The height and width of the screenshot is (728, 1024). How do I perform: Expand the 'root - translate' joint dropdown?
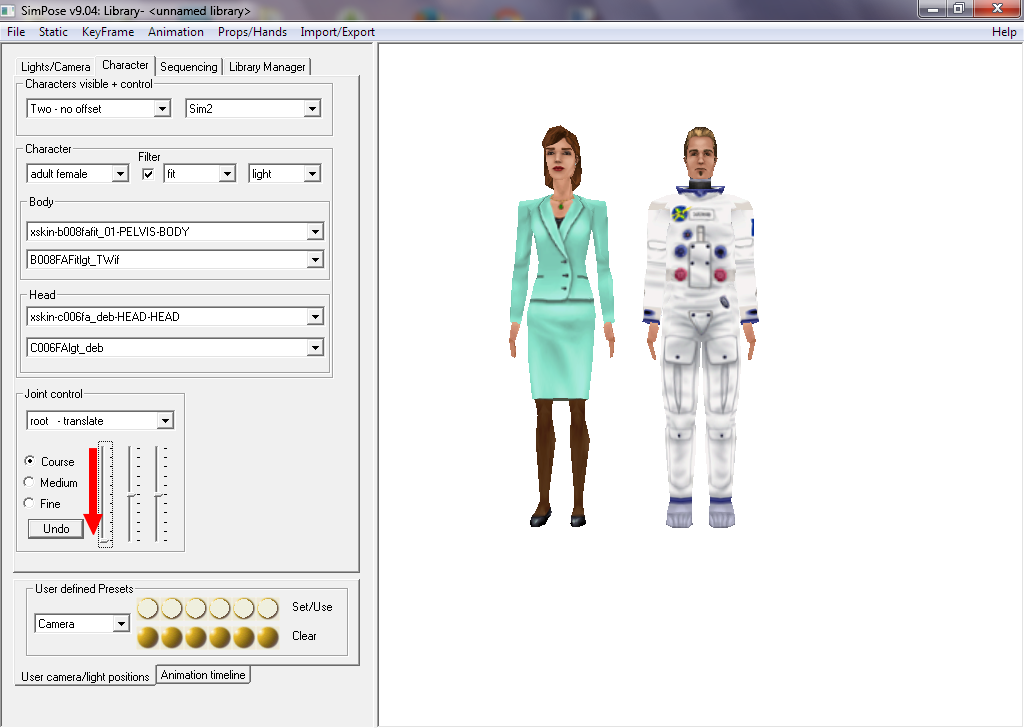point(165,421)
